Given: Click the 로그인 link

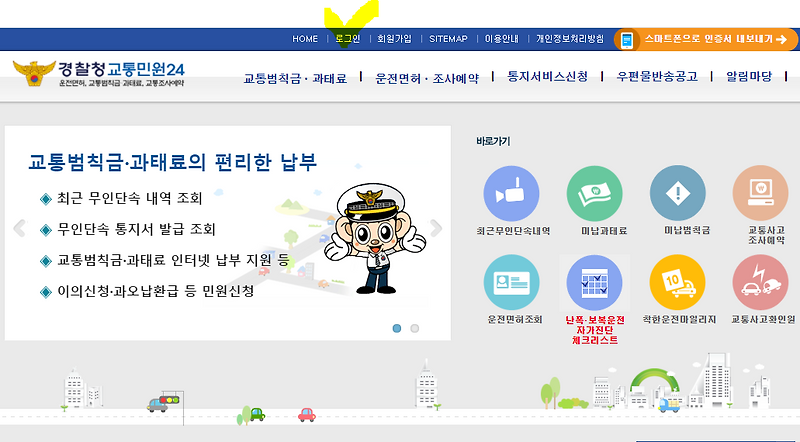Looking at the screenshot, I should coord(348,39).
